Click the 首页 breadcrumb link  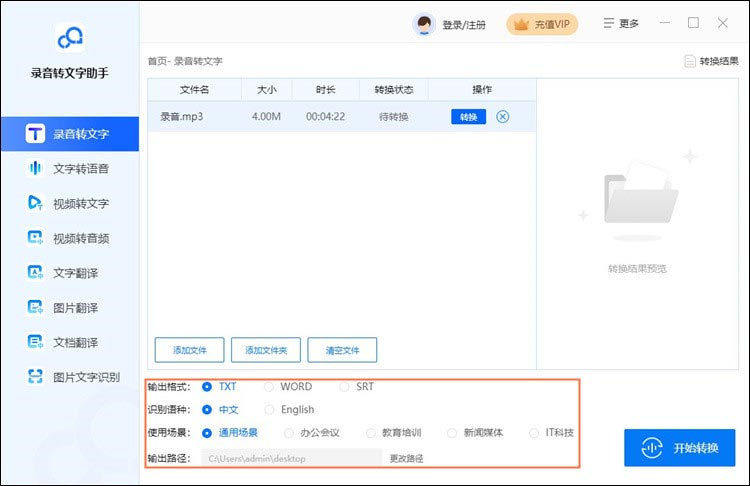tap(157, 61)
